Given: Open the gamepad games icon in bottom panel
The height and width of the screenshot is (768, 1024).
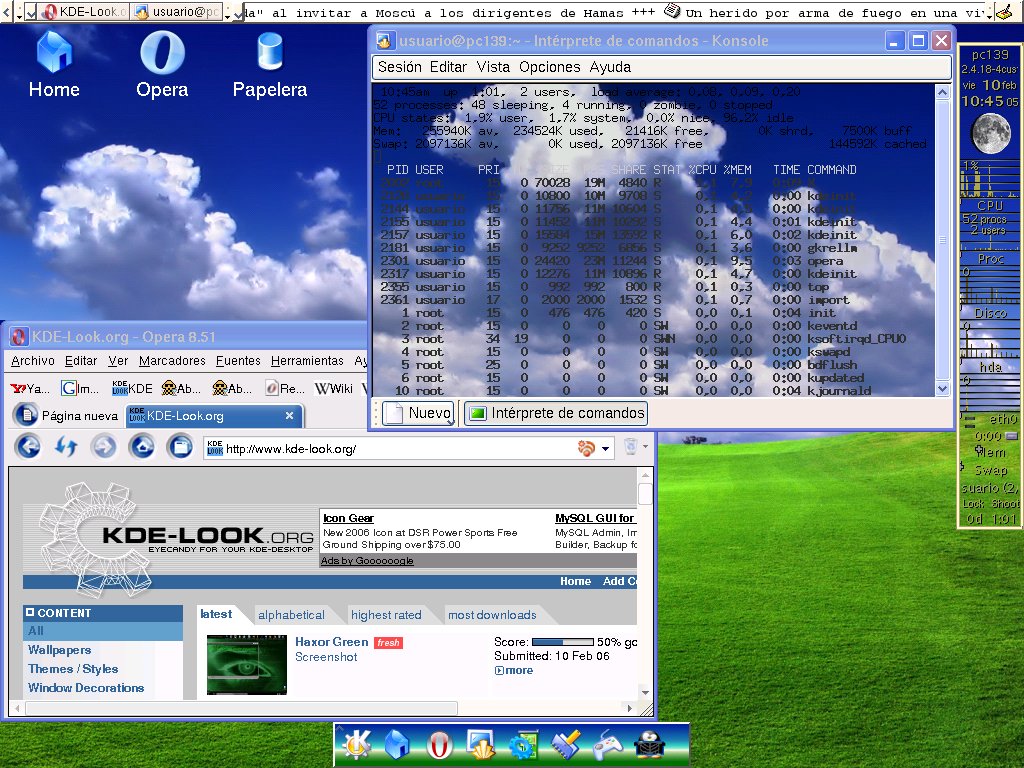Looking at the screenshot, I should 608,745.
